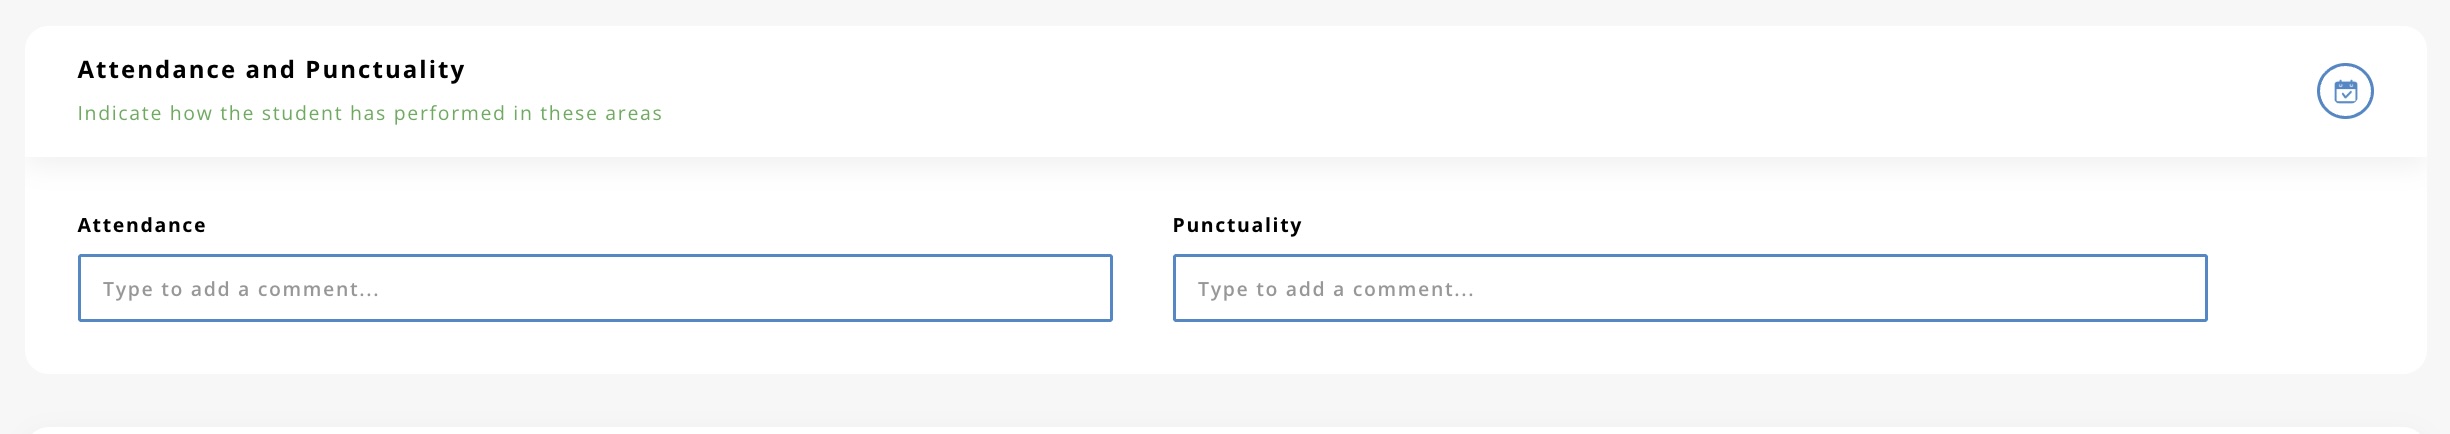Click the calendar check icon
2450x434 pixels.
[2345, 92]
